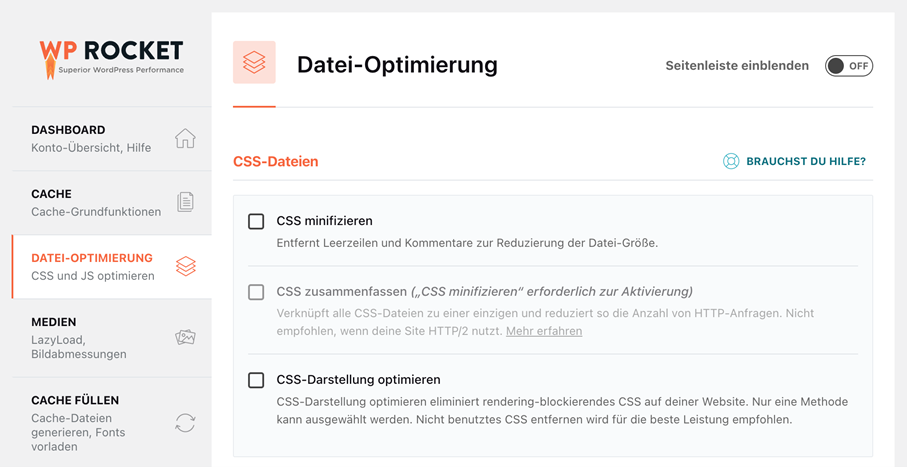Check the CSS-Darstellung optimieren checkbox
The height and width of the screenshot is (467, 907).
[256, 380]
